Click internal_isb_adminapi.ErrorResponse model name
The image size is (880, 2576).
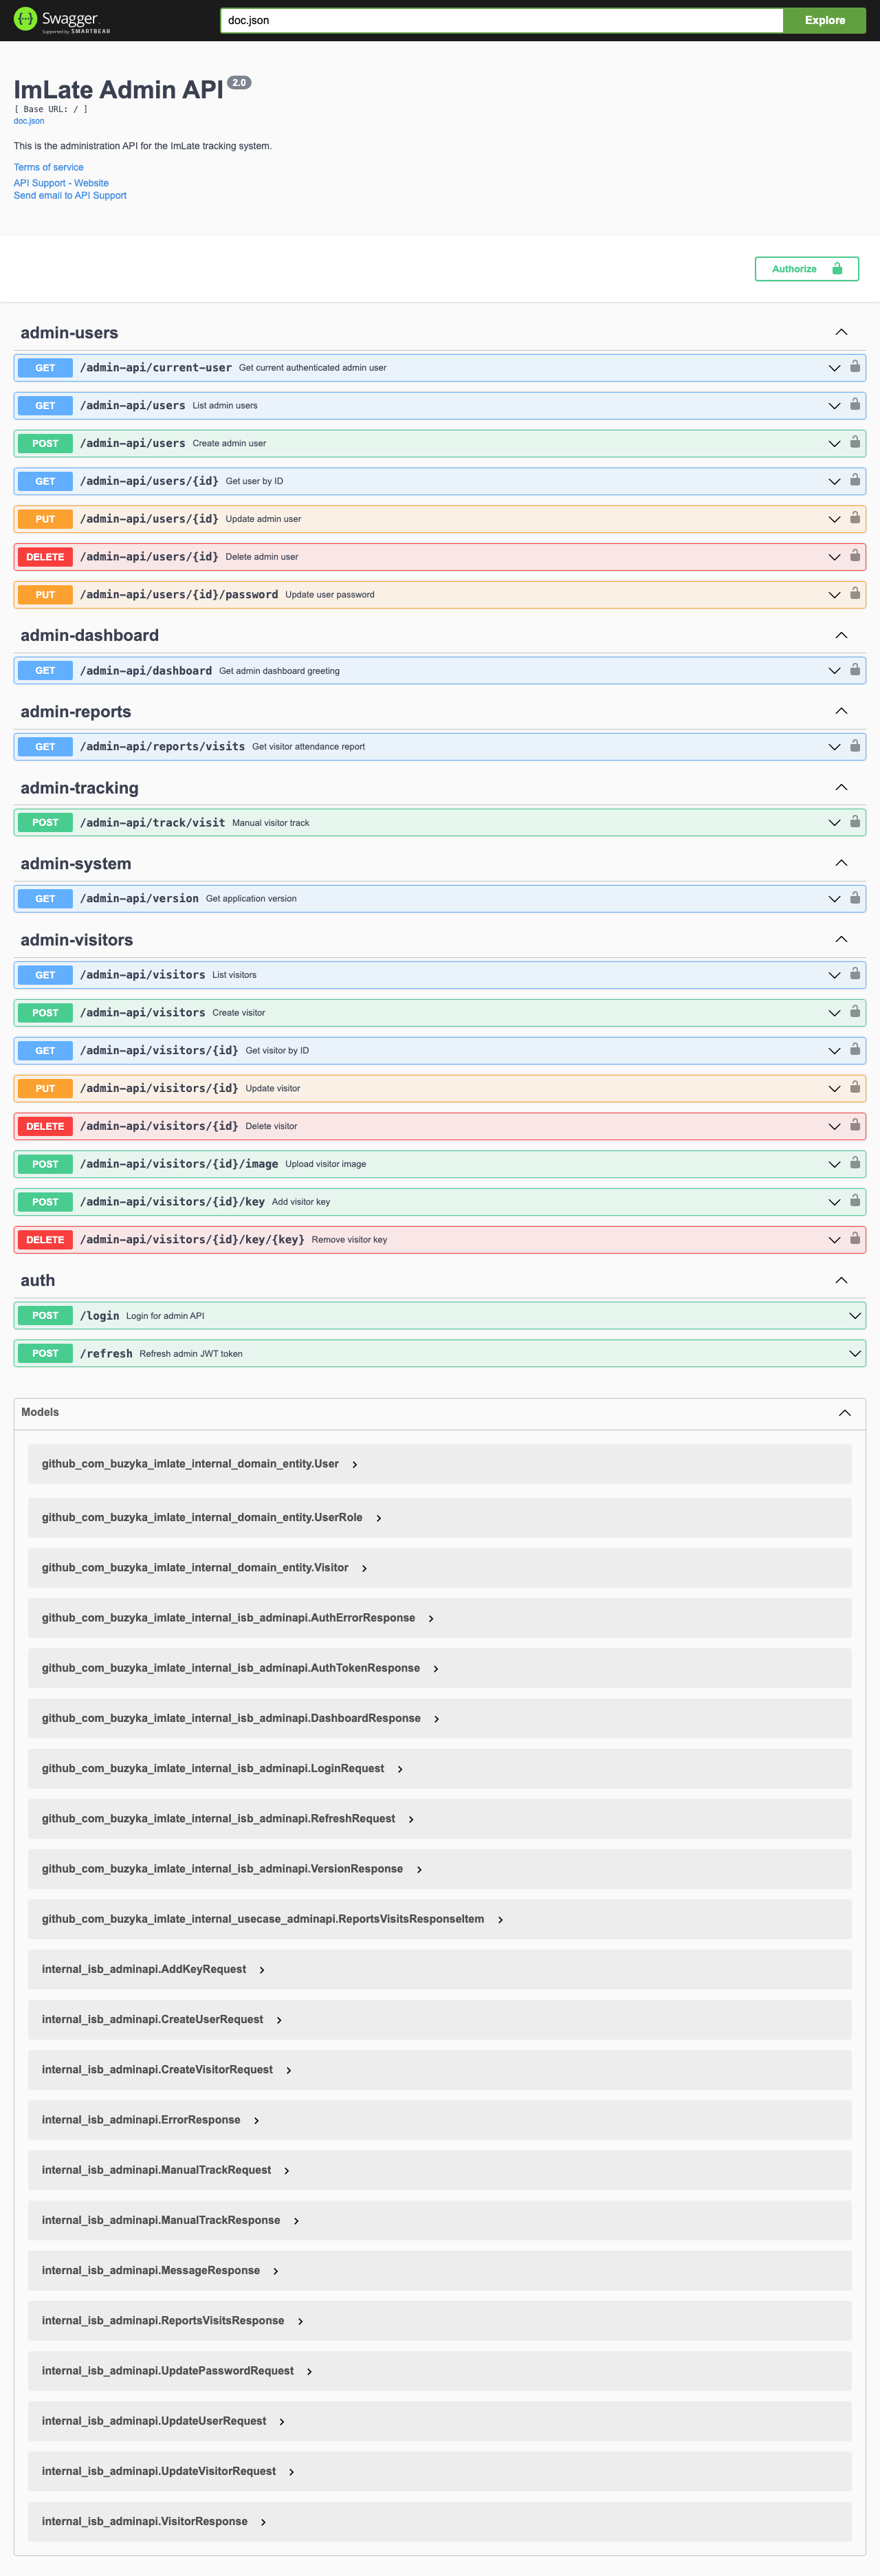pos(141,2120)
